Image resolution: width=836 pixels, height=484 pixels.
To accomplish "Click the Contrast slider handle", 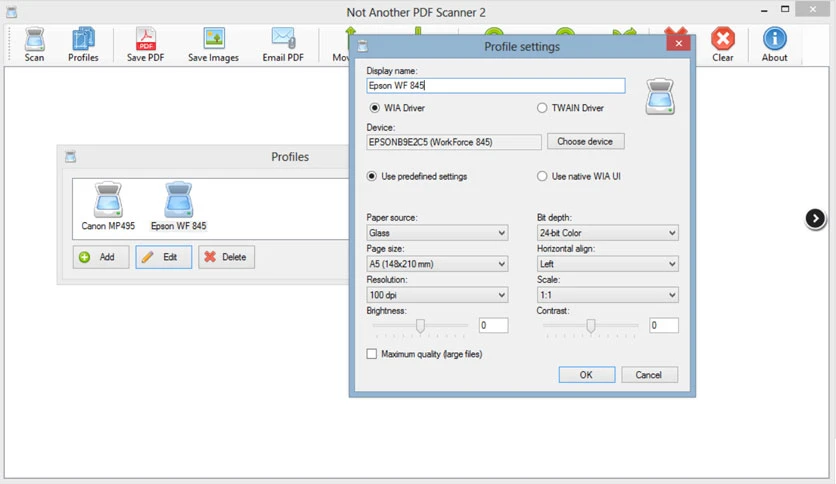I will [x=591, y=326].
